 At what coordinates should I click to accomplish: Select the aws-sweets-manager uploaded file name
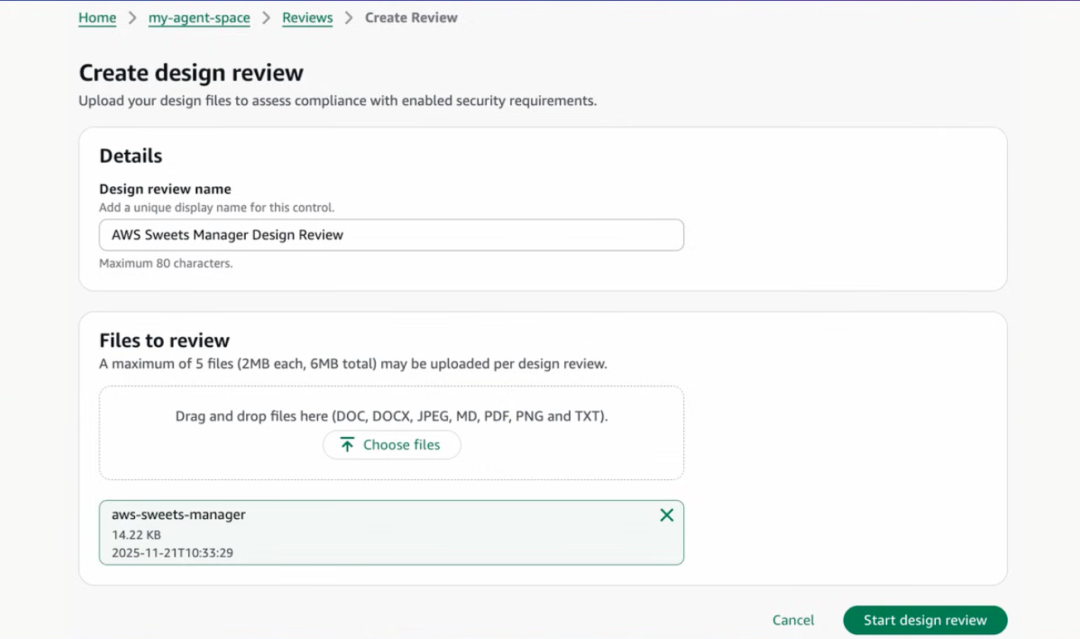[179, 515]
